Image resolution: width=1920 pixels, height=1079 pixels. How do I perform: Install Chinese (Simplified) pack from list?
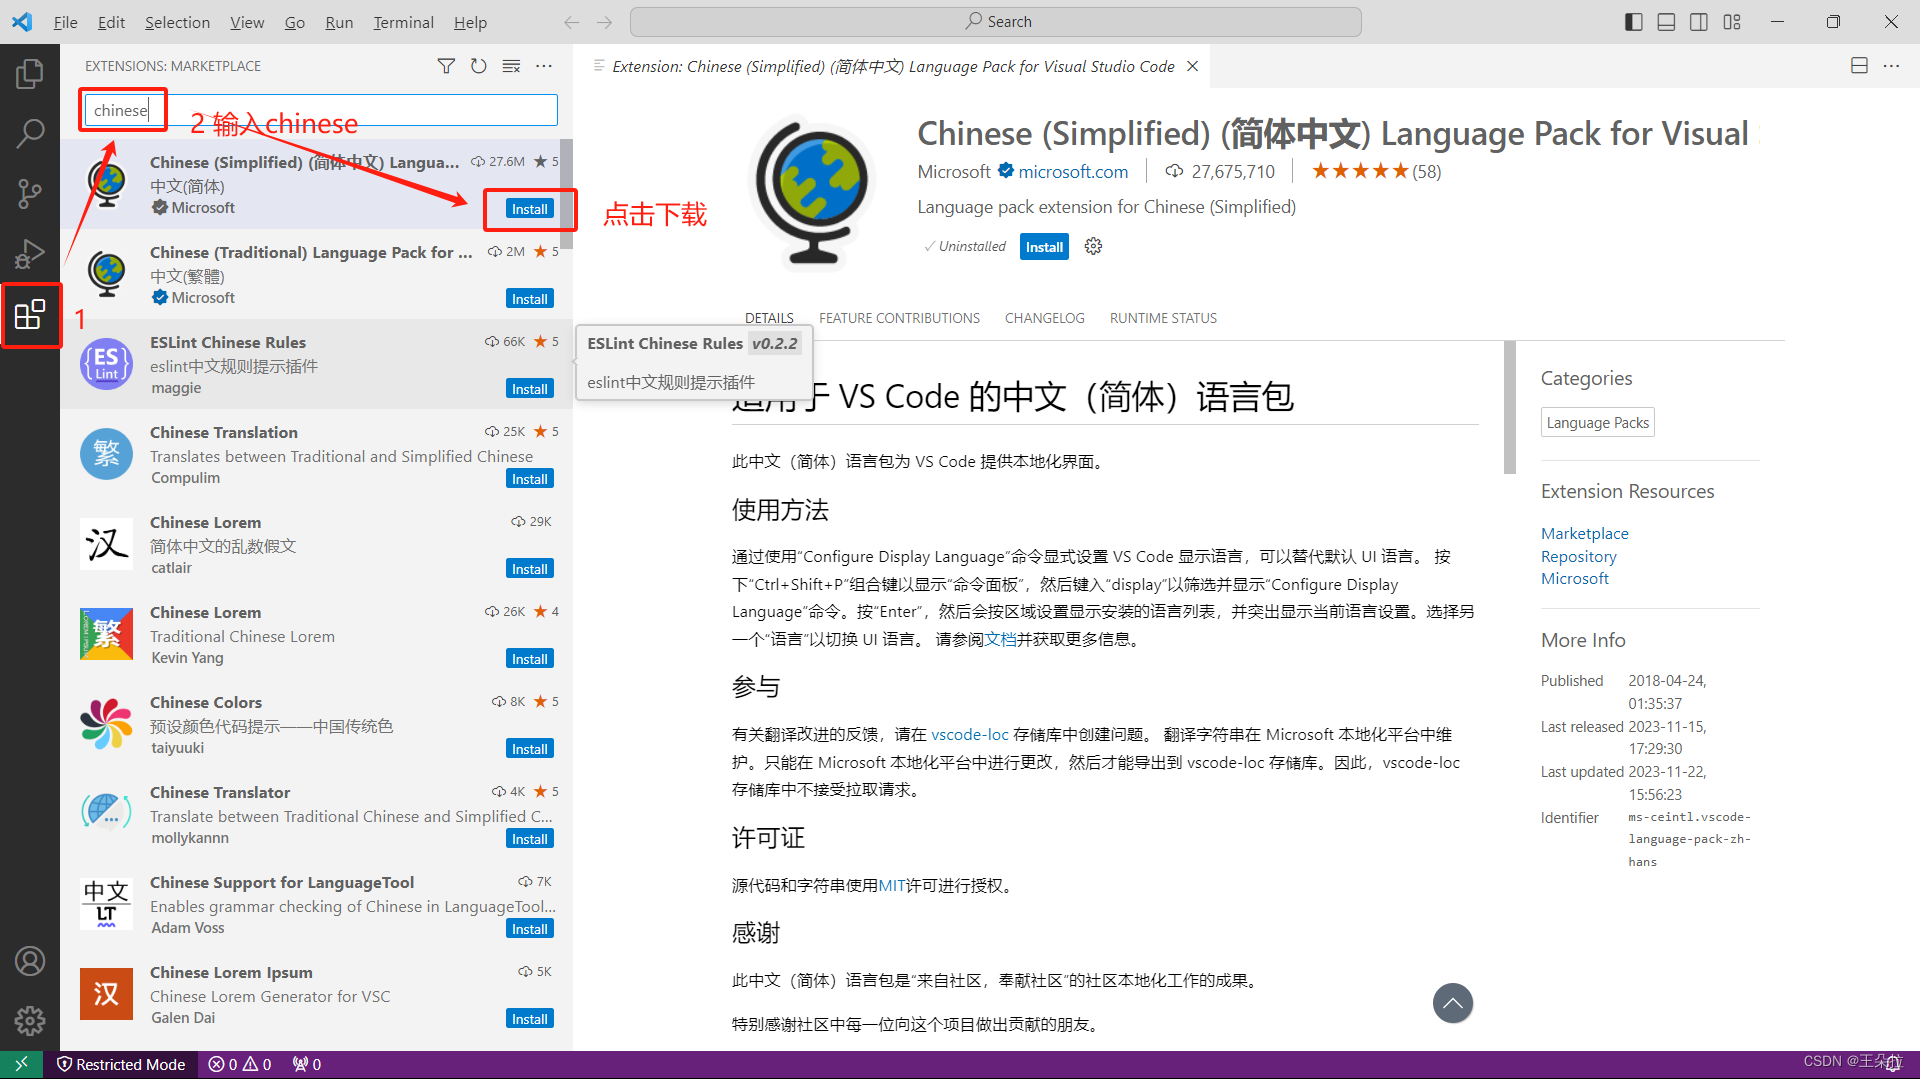pyautogui.click(x=530, y=209)
